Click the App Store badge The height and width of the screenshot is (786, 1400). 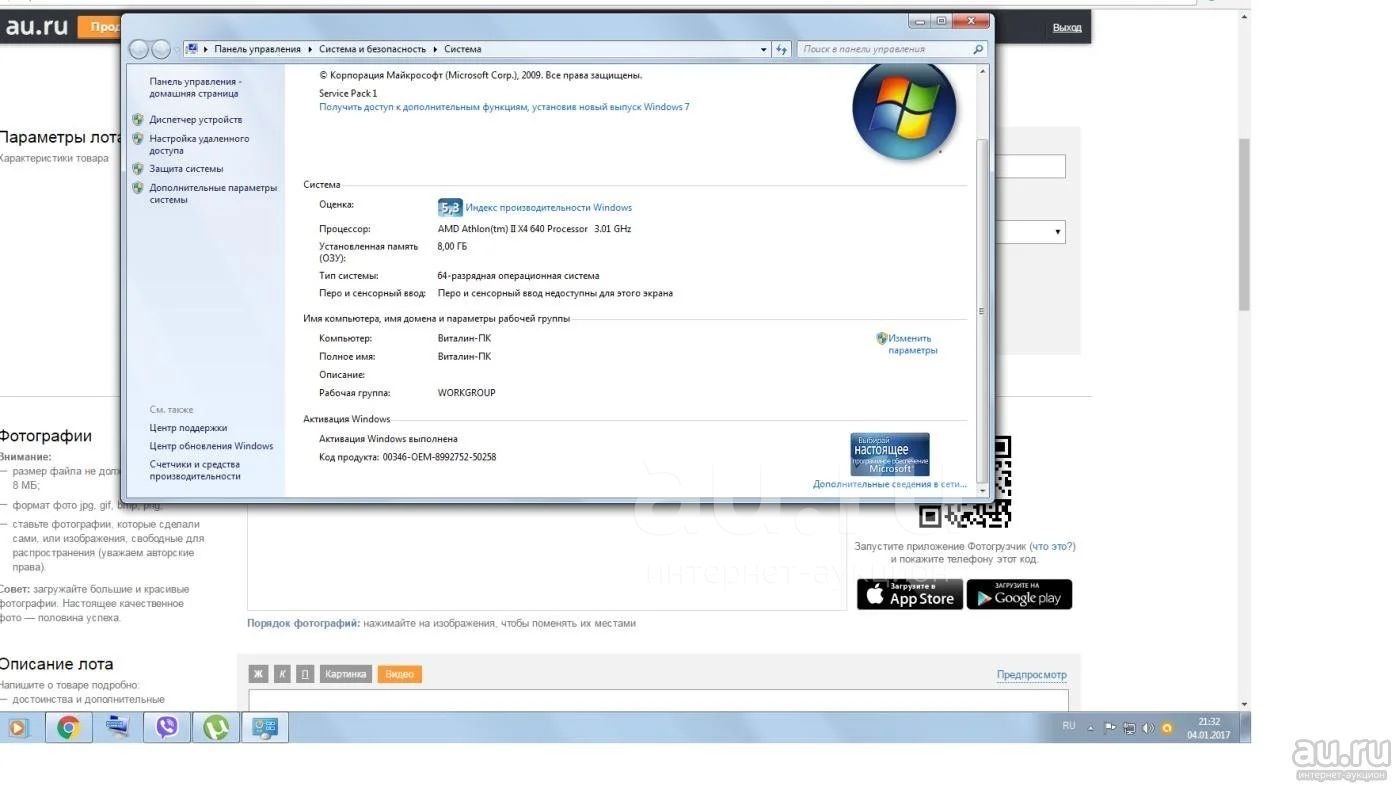tap(910, 594)
